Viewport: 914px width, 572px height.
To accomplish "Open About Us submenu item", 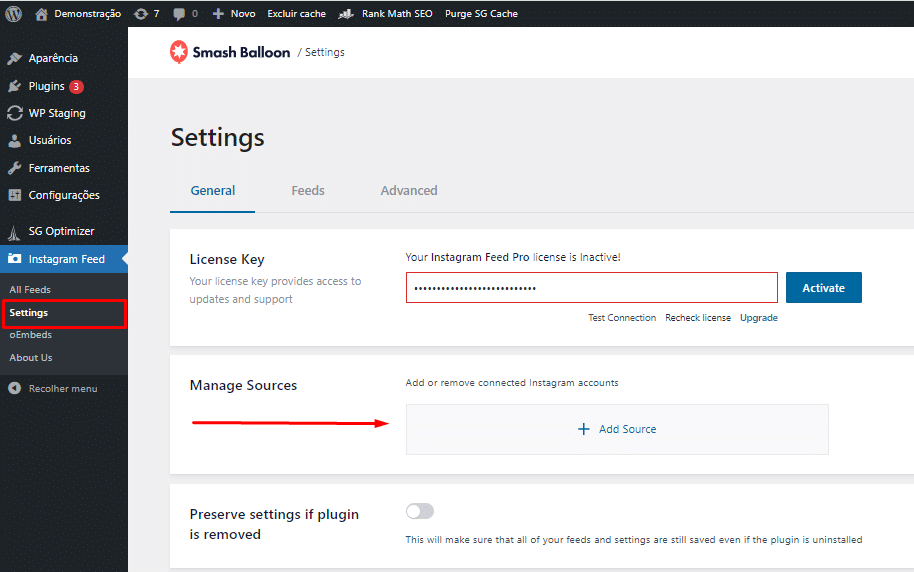I will tap(30, 358).
